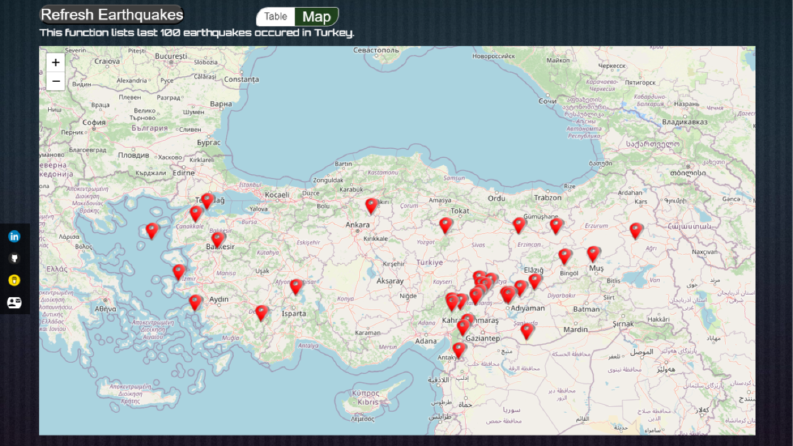Click marker left of Gümüşhane label
This screenshot has width=793, height=446.
pyautogui.click(x=519, y=225)
